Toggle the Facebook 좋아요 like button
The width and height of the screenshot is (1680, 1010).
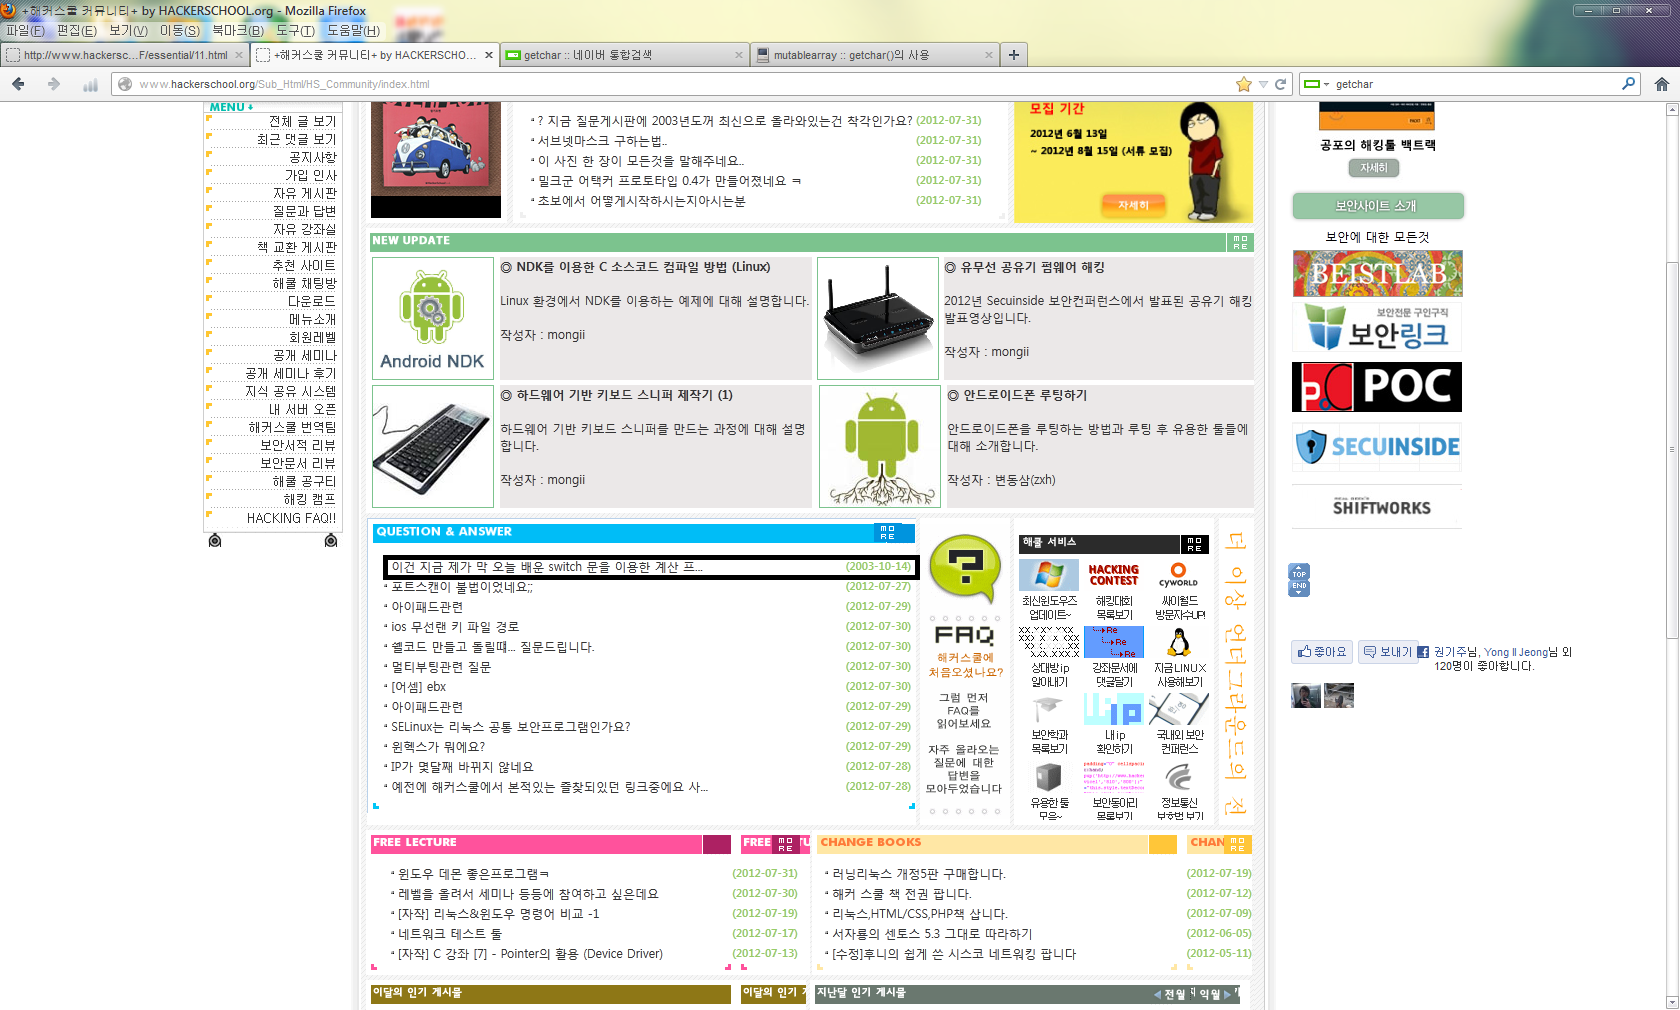coord(1322,652)
